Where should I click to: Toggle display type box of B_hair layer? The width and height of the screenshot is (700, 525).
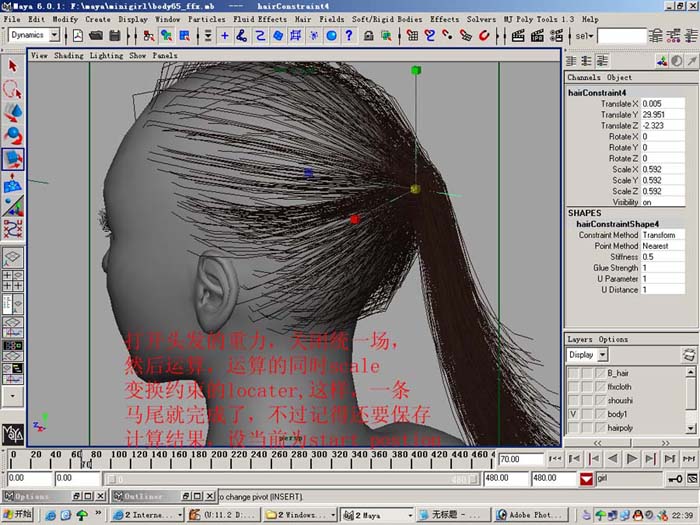(x=587, y=373)
